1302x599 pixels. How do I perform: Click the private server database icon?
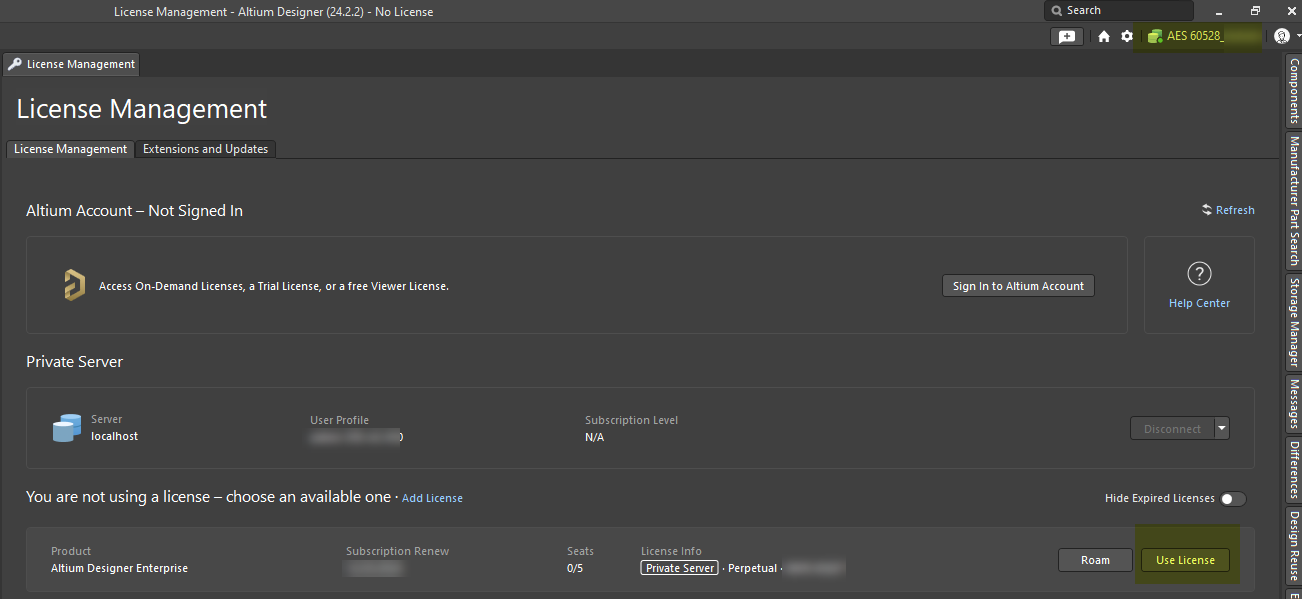coord(66,427)
